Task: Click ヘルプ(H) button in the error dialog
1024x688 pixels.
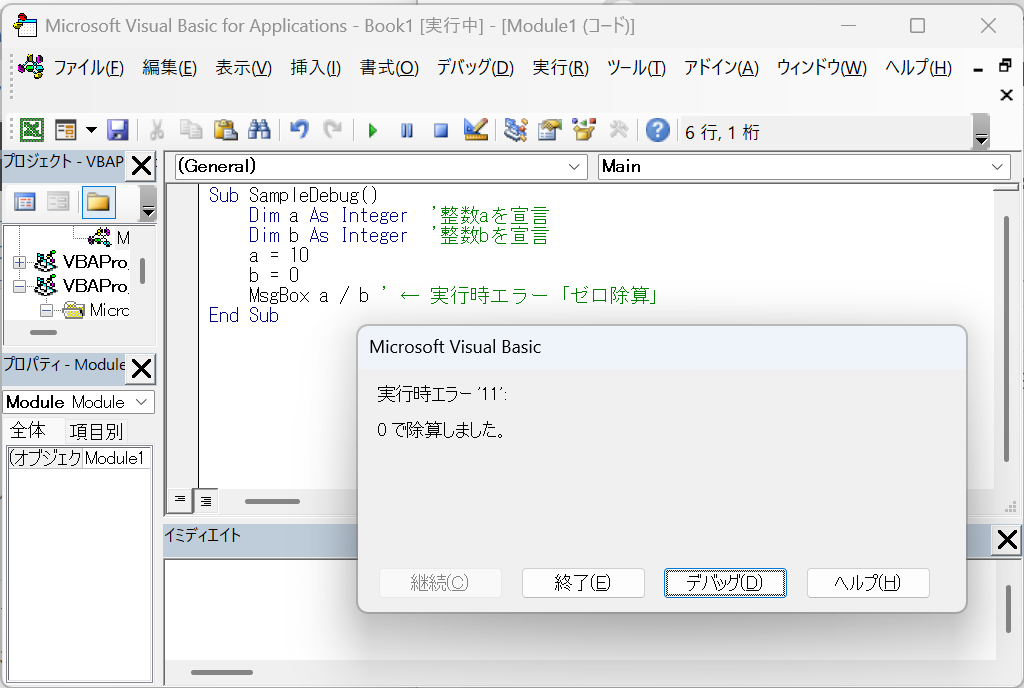Action: pyautogui.click(x=868, y=583)
